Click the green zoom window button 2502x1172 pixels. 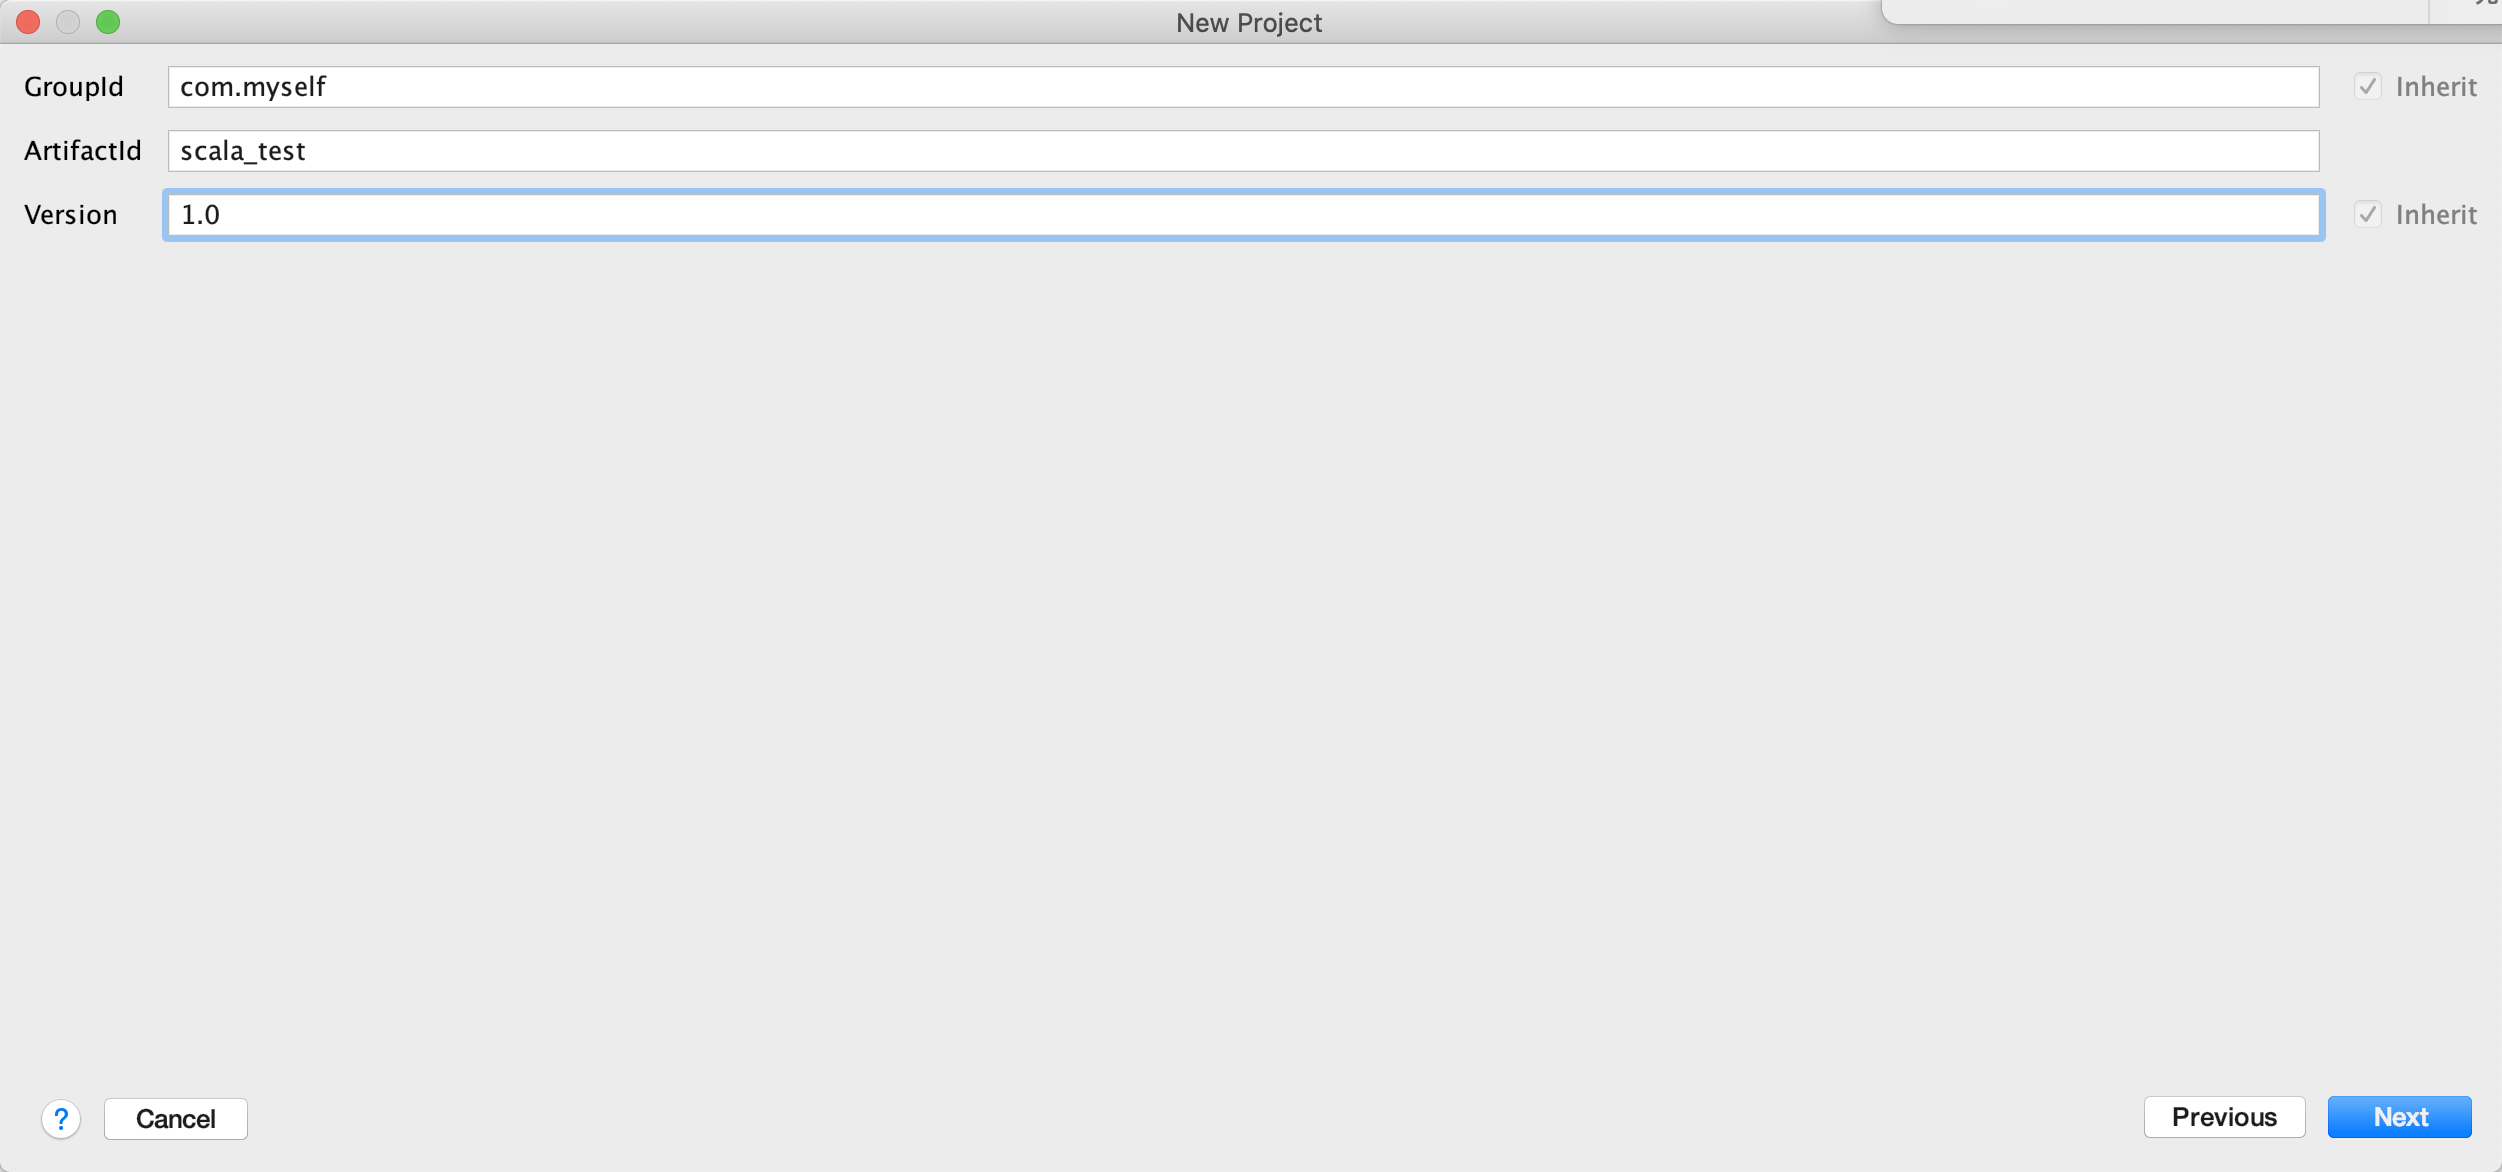click(108, 22)
